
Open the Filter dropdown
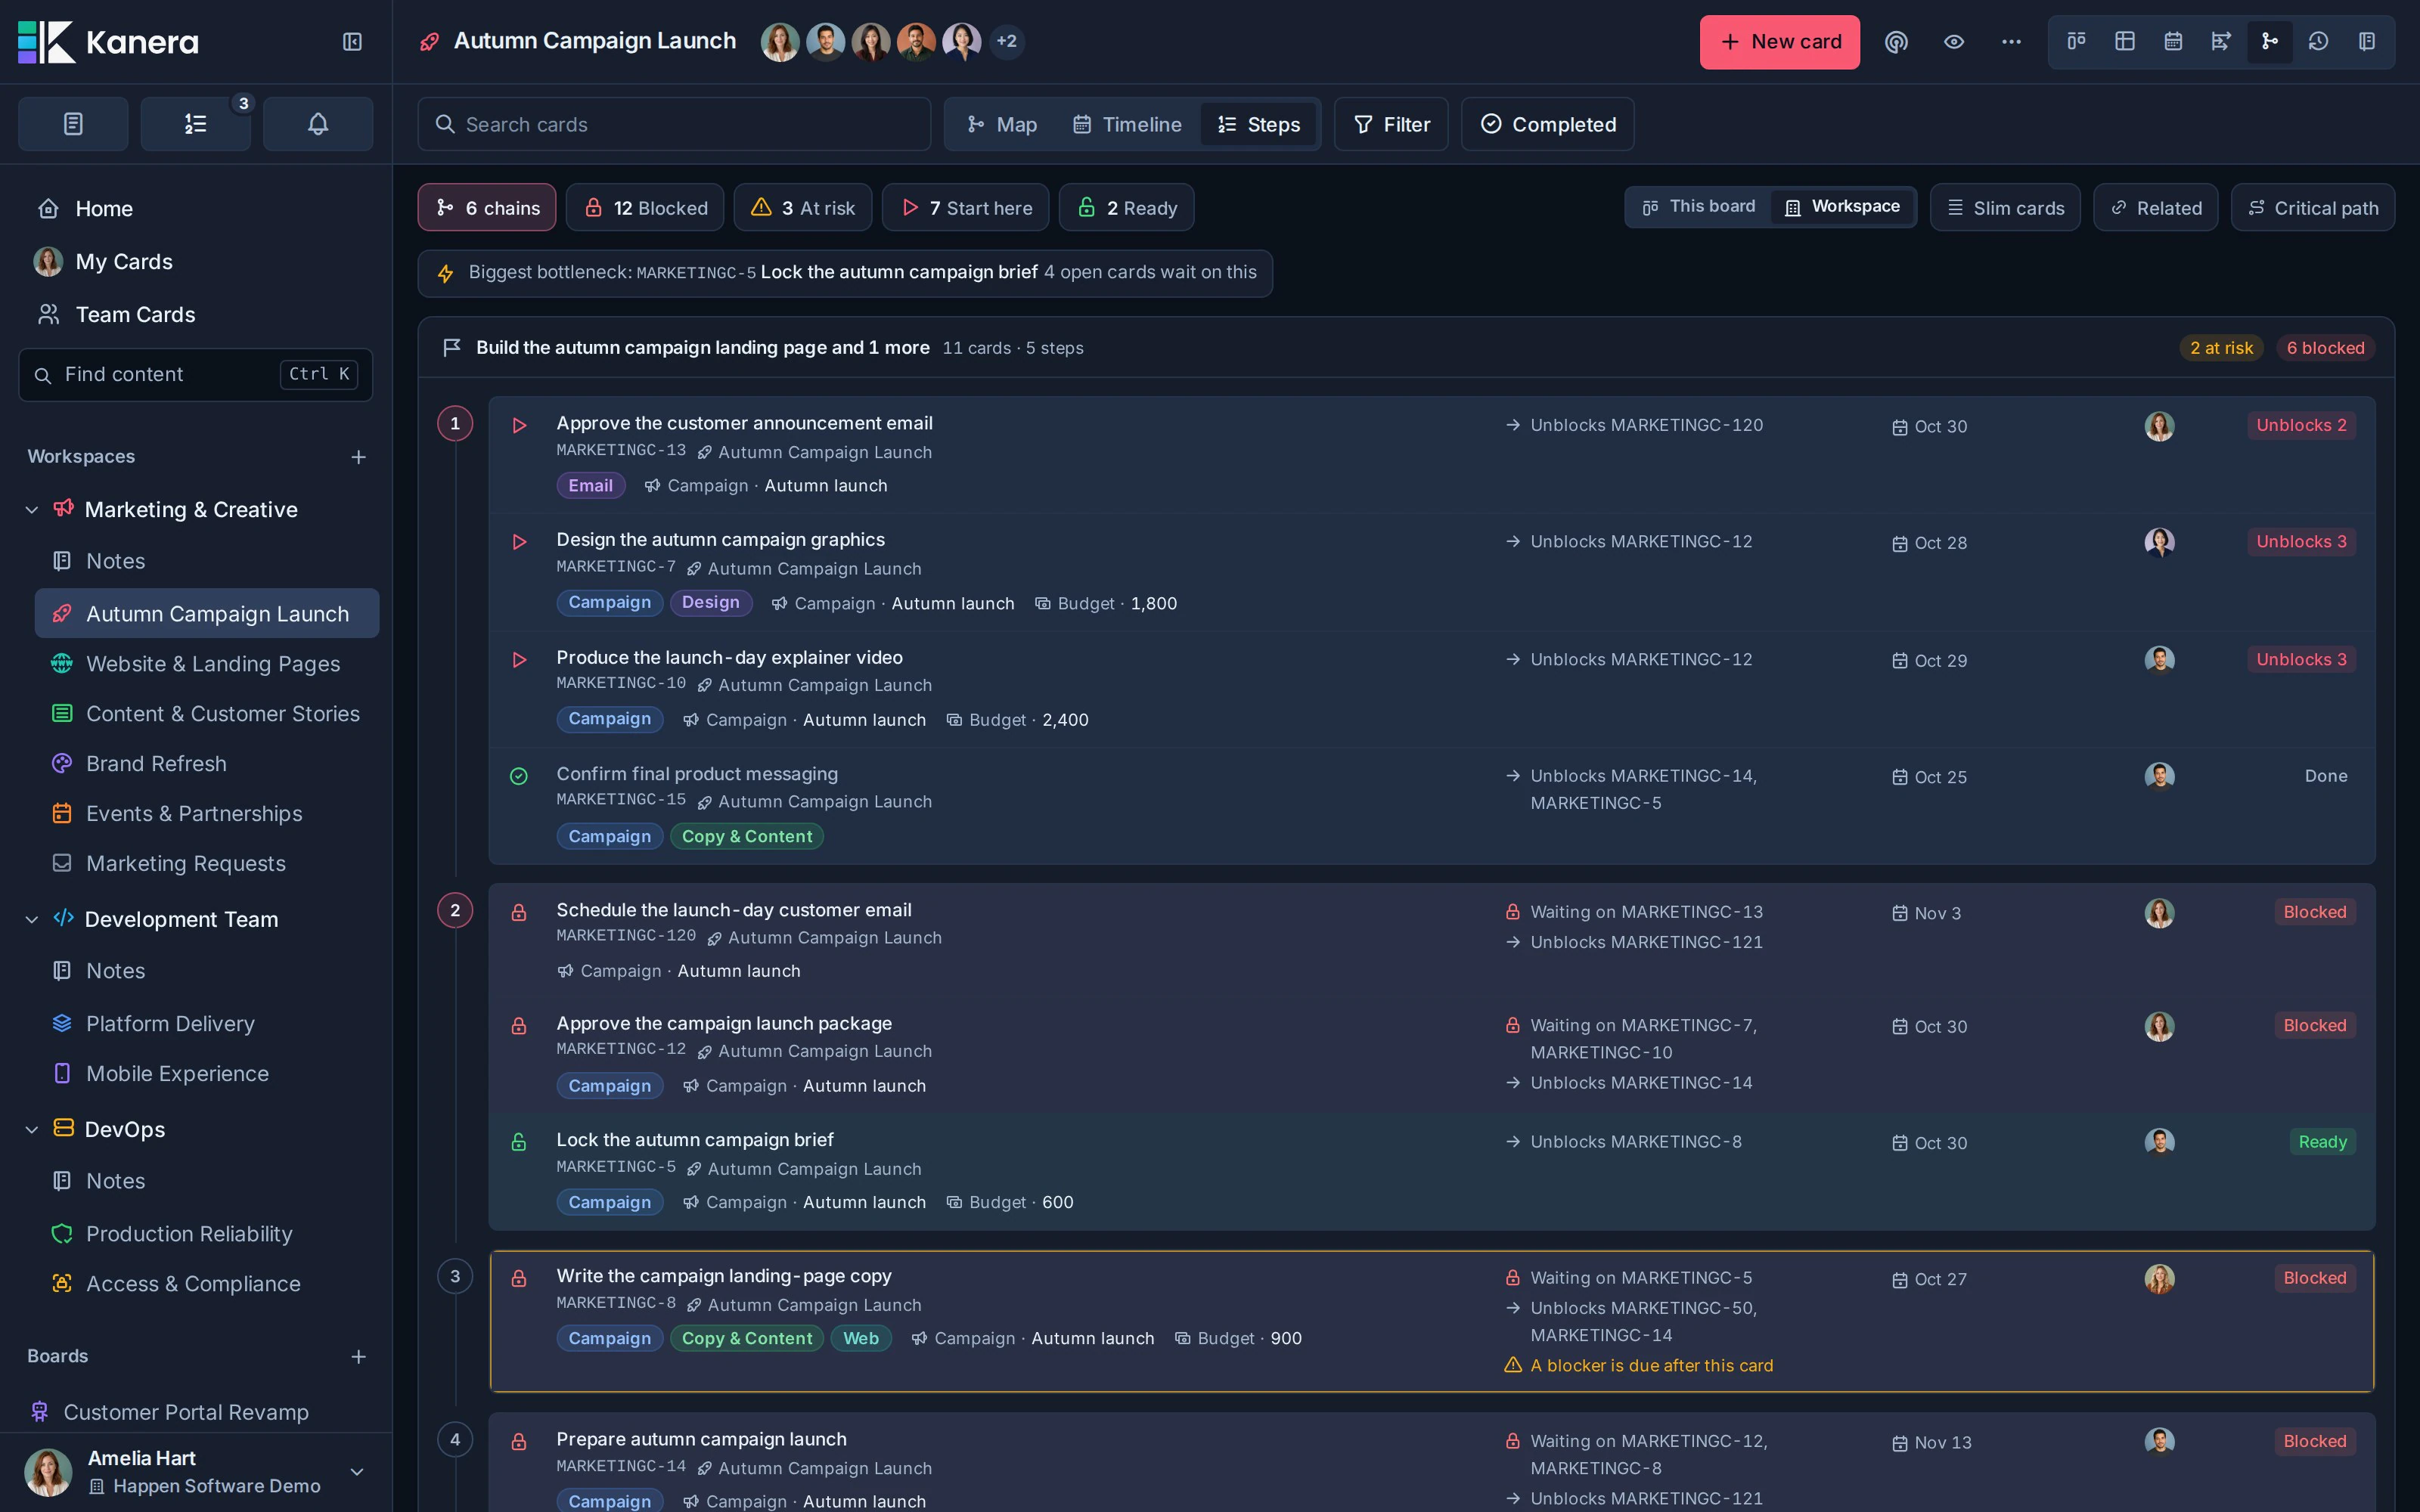(x=1391, y=124)
